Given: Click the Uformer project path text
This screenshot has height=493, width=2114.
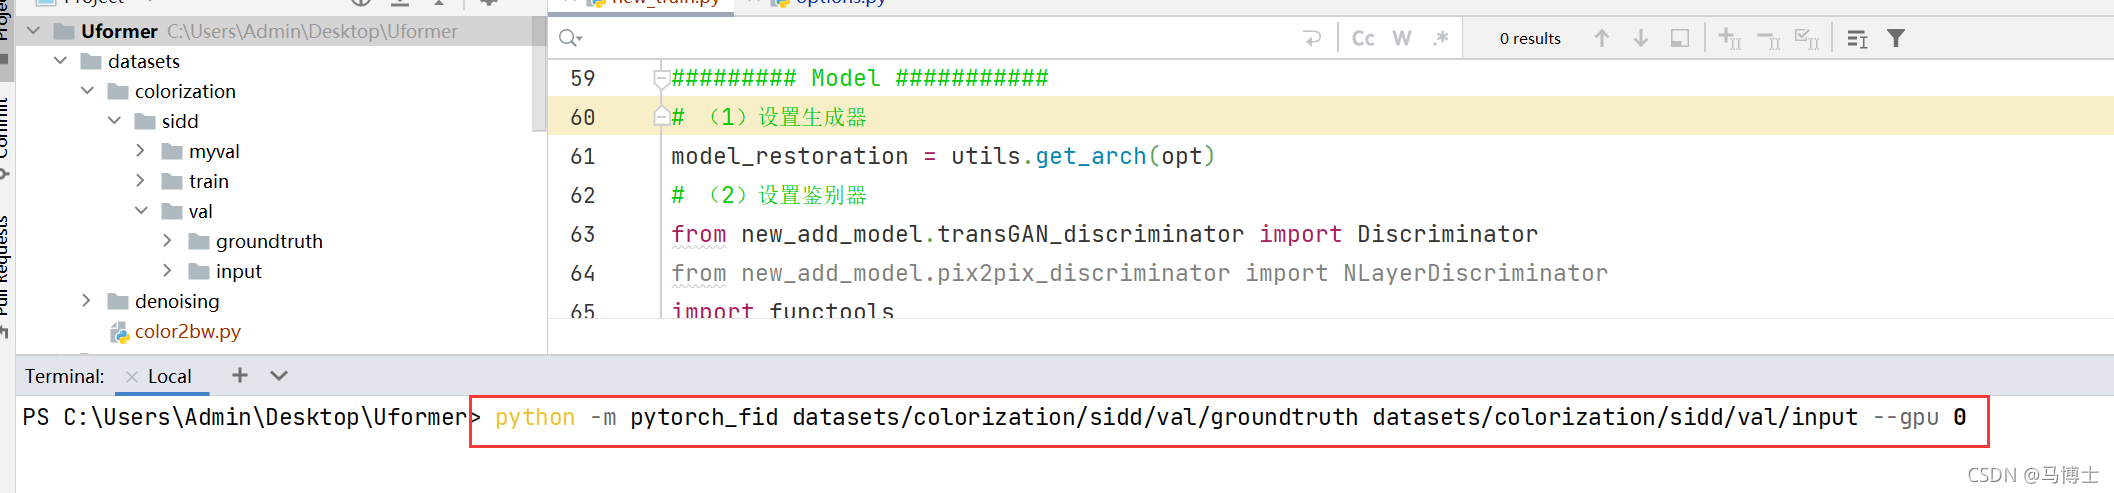Looking at the screenshot, I should pos(312,31).
